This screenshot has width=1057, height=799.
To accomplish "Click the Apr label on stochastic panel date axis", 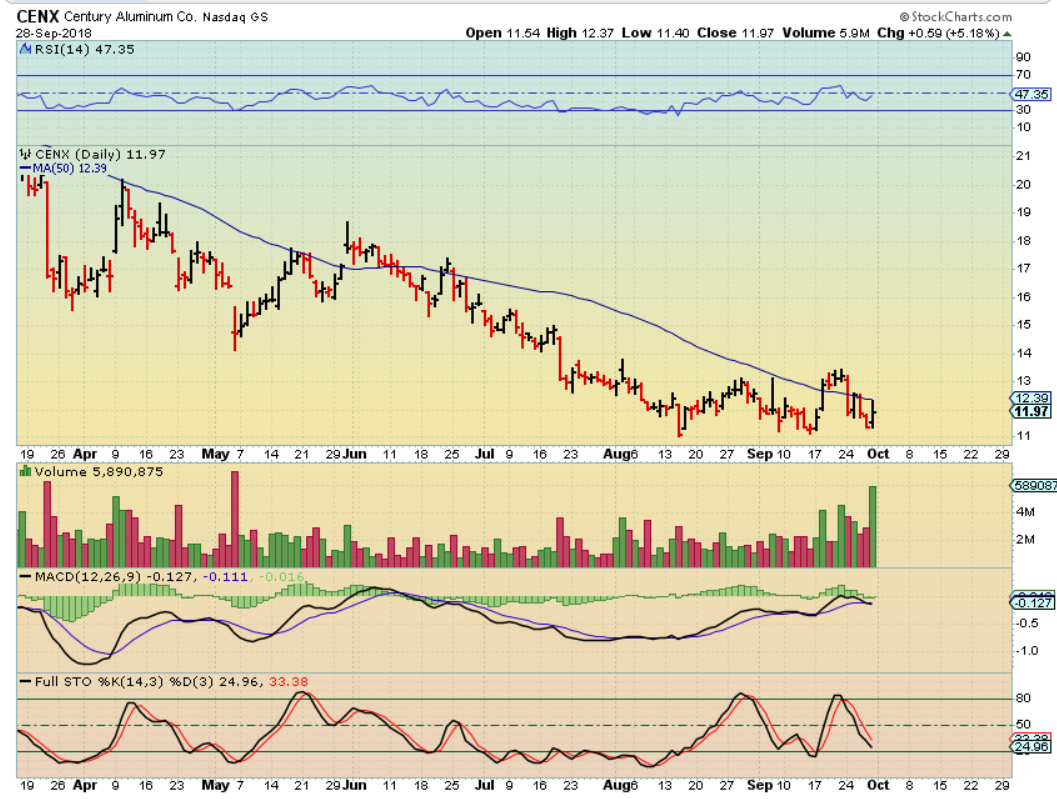I will coord(85,786).
